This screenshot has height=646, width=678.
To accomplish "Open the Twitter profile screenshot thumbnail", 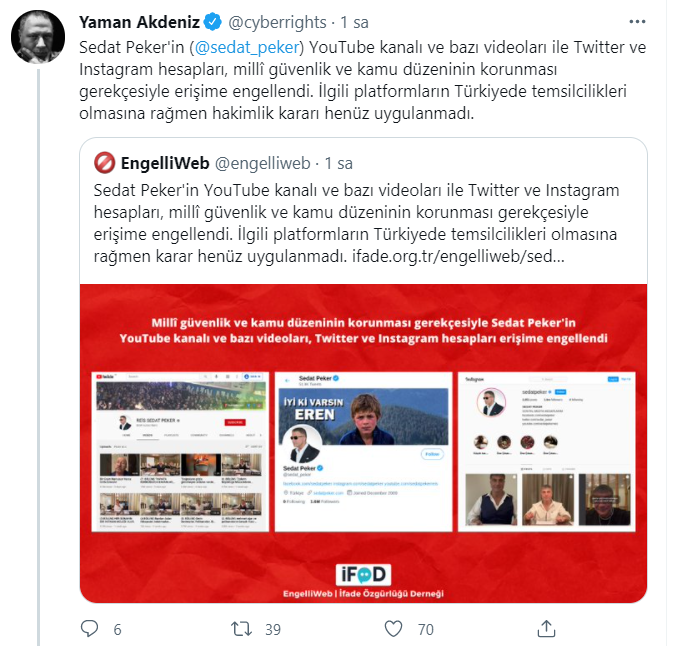I will tap(363, 451).
